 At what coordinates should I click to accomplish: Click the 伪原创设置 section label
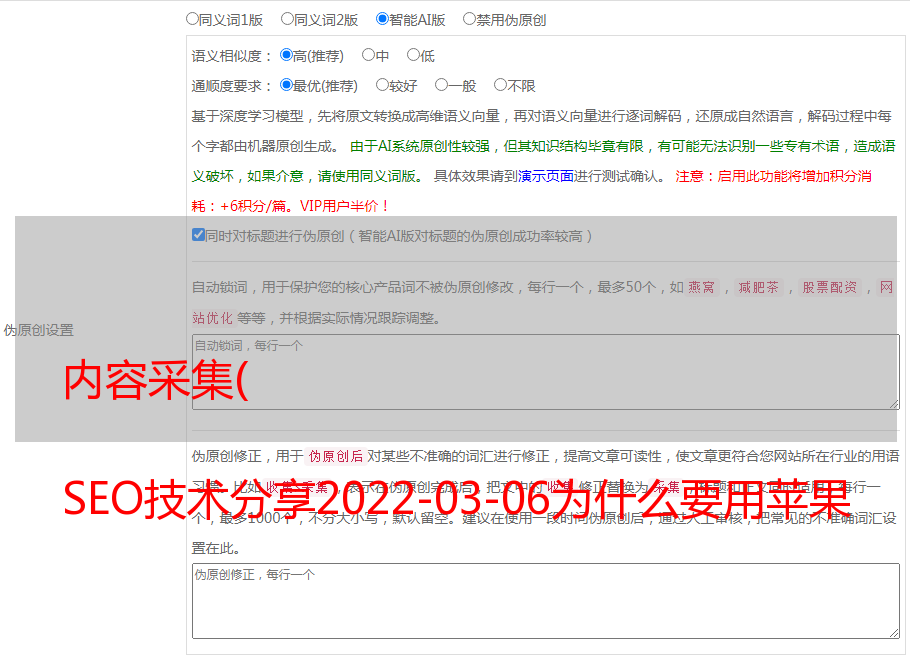point(38,330)
